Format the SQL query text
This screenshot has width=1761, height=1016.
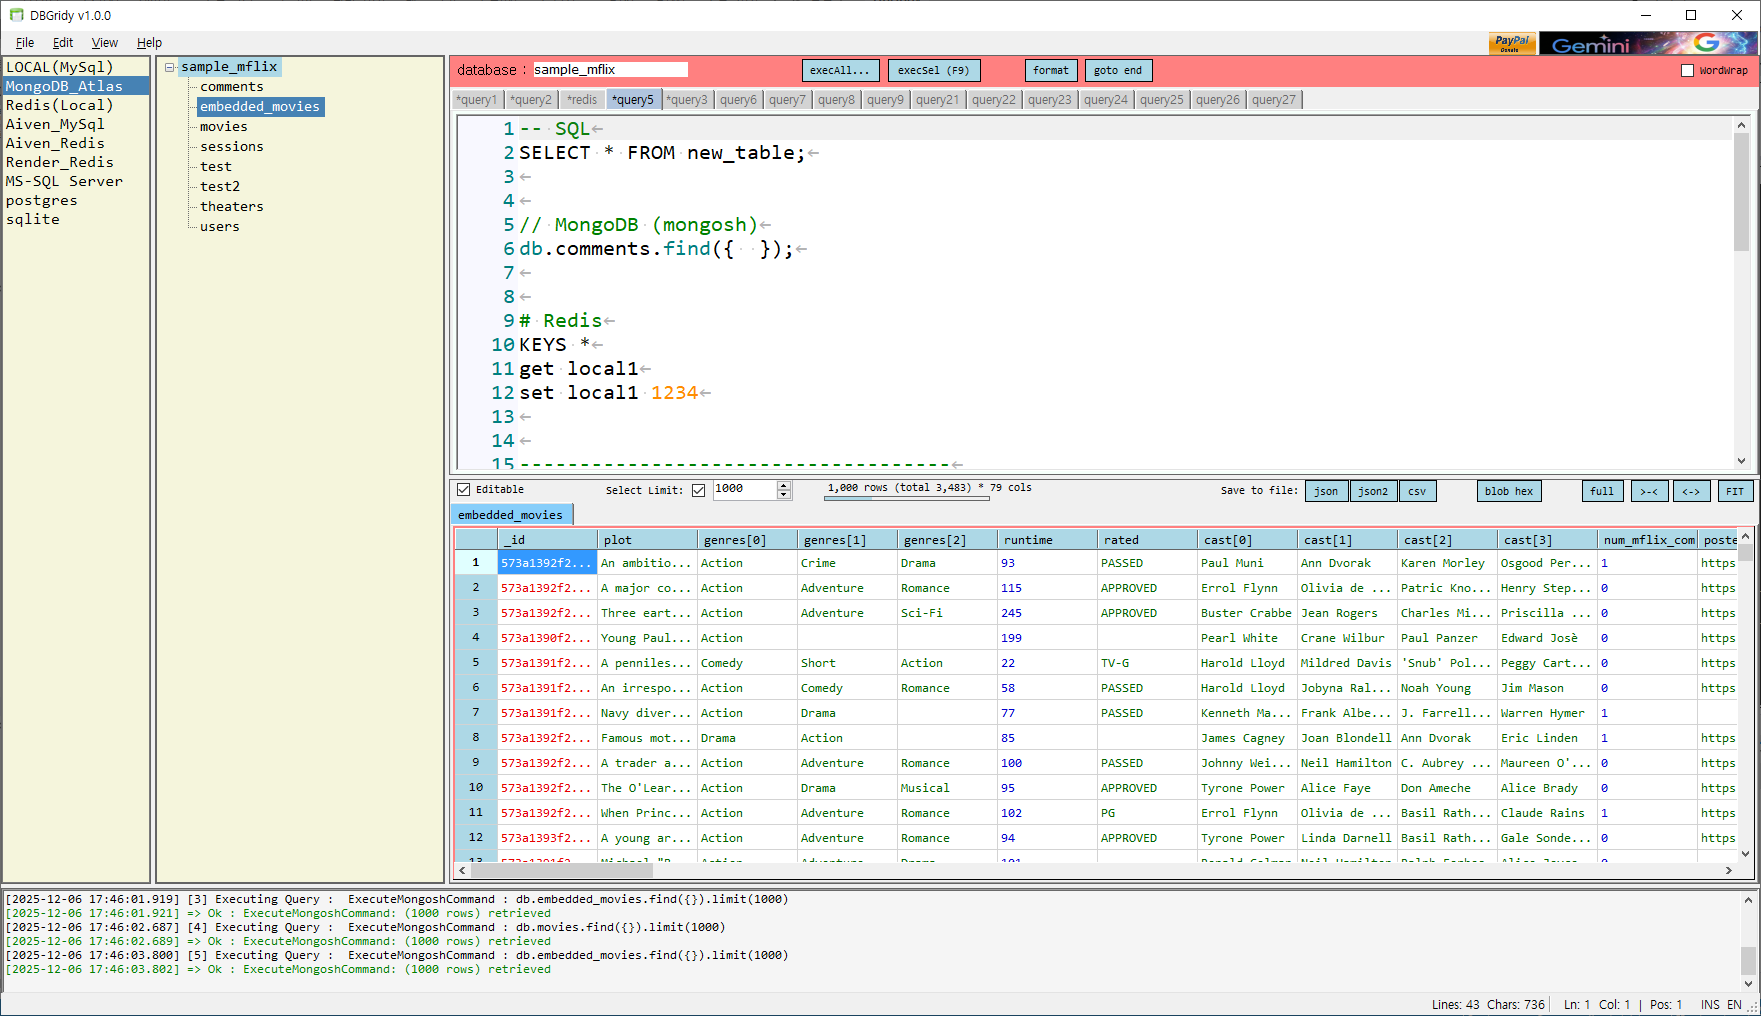click(1051, 70)
